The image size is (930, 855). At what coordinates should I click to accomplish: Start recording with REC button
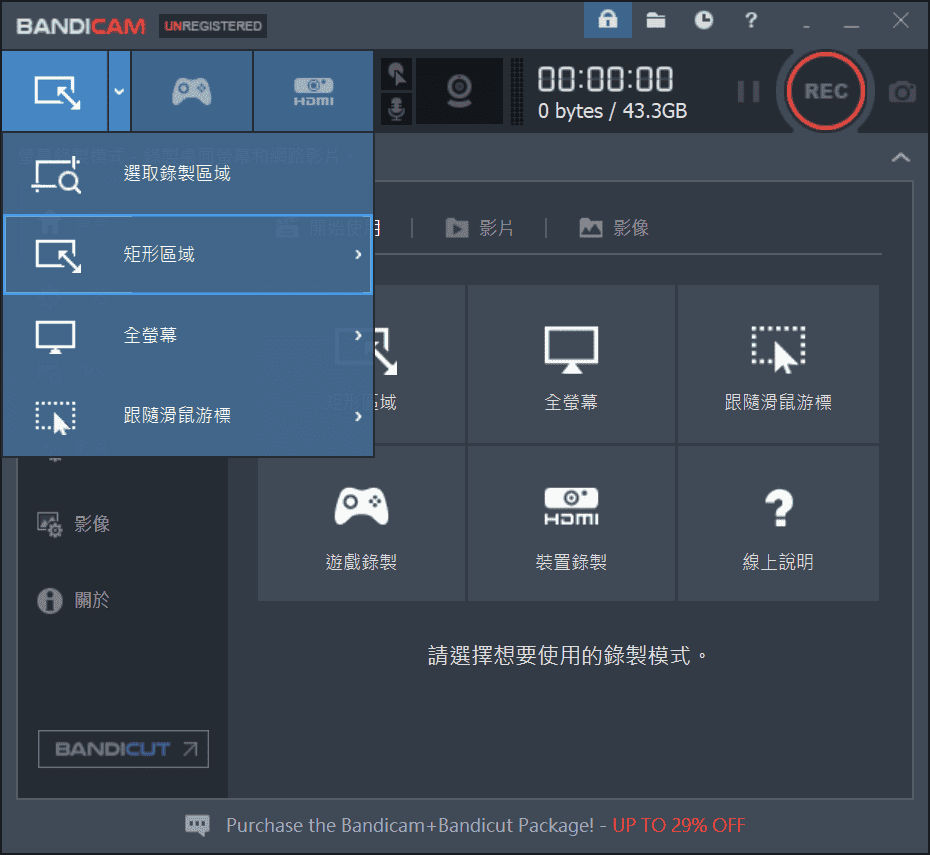[x=826, y=91]
